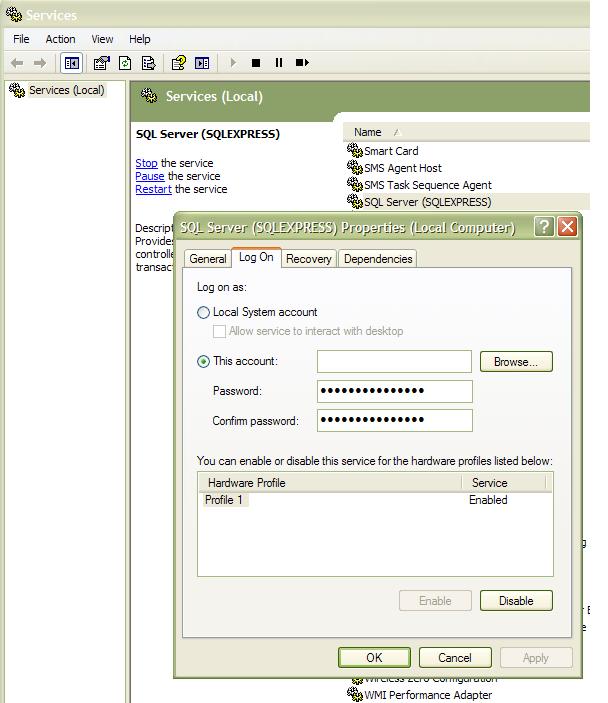Click the Restart the service link
The image size is (608, 703).
[153, 189]
